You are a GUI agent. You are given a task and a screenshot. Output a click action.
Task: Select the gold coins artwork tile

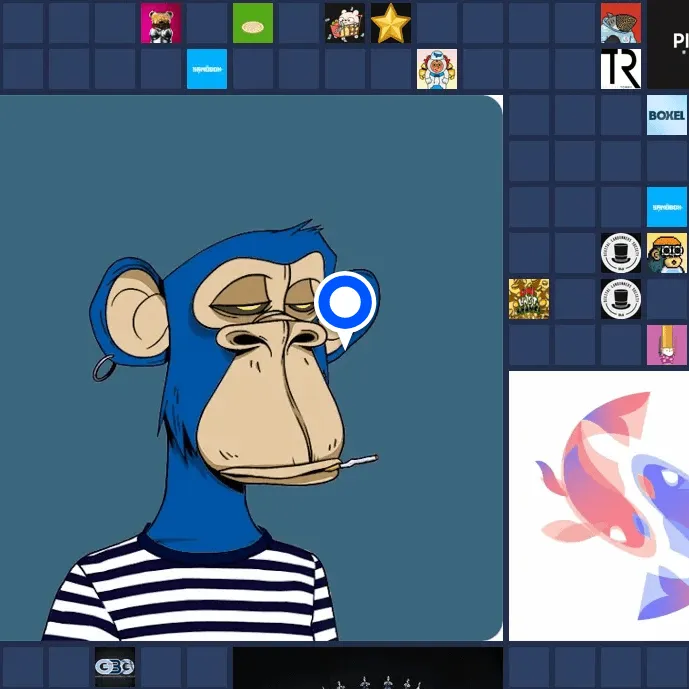click(x=529, y=299)
